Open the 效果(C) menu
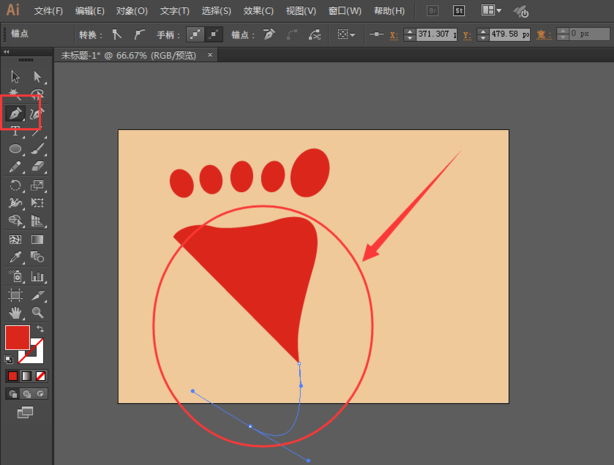Image resolution: width=614 pixels, height=465 pixels. pyautogui.click(x=259, y=11)
